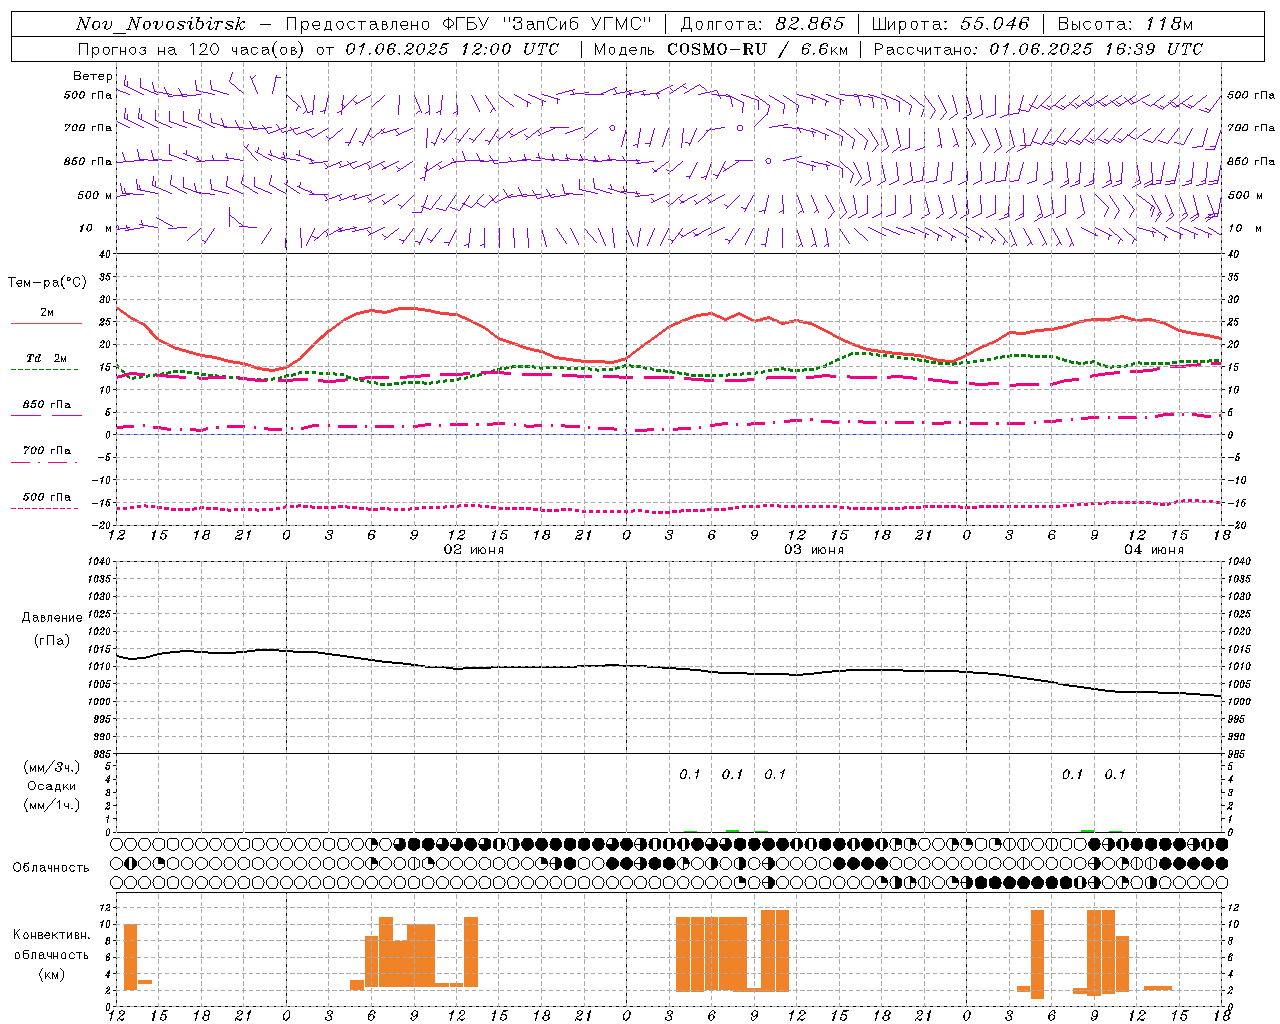Click the 'Облачность' cloud cover label
The image size is (1280, 1024).
click(51, 867)
